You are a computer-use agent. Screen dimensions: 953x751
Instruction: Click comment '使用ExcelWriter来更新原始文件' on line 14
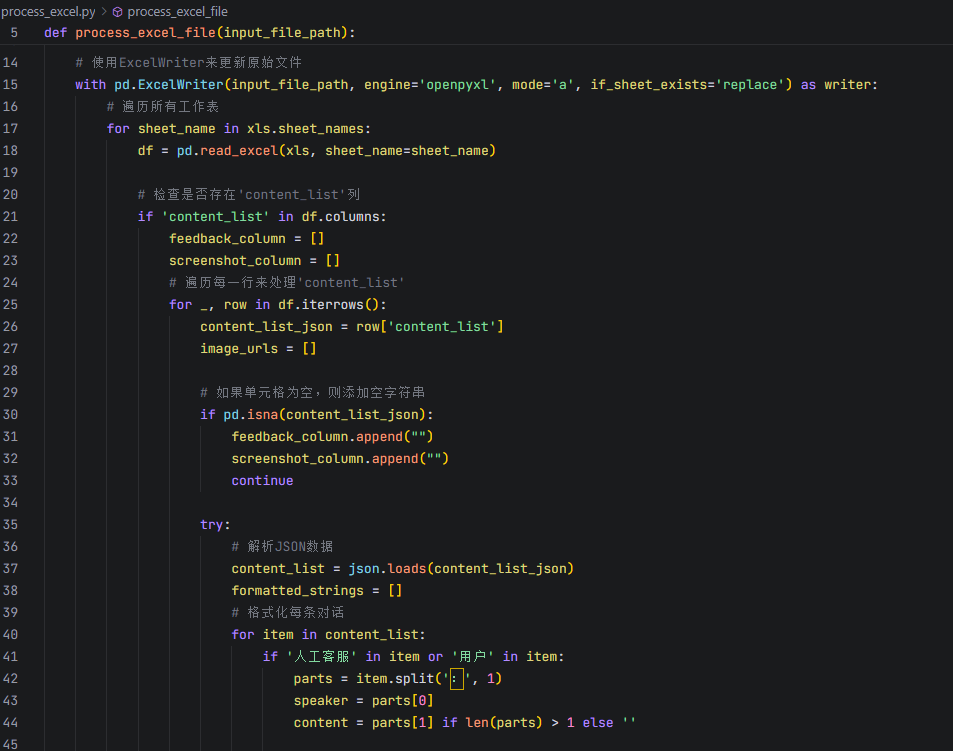[x=196, y=63]
